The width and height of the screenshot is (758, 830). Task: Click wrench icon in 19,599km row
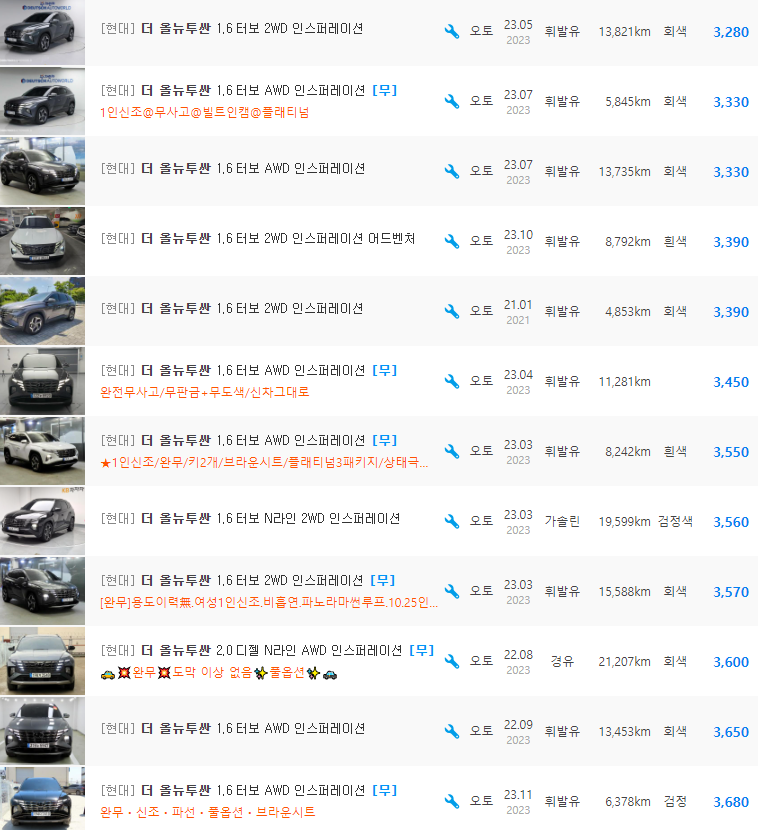(x=452, y=521)
